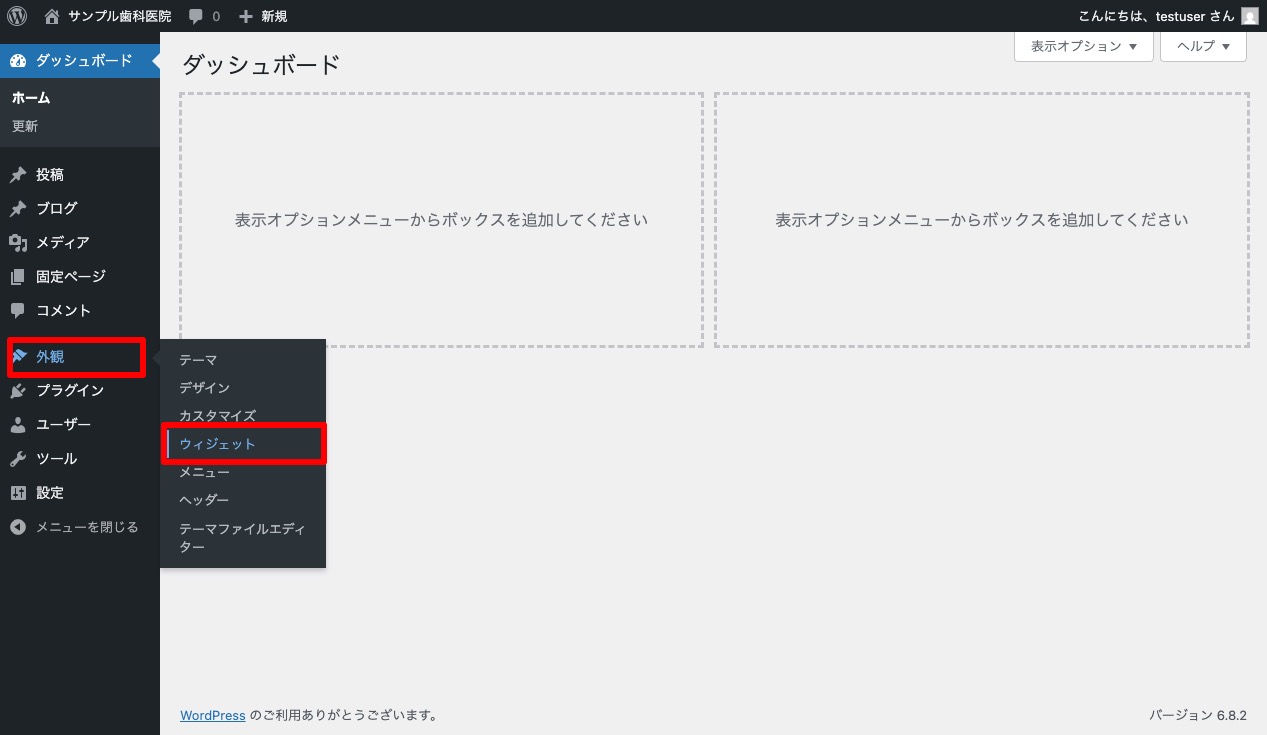This screenshot has width=1267, height=735.
Task: Open the WordPress logo menu
Action: [16, 15]
